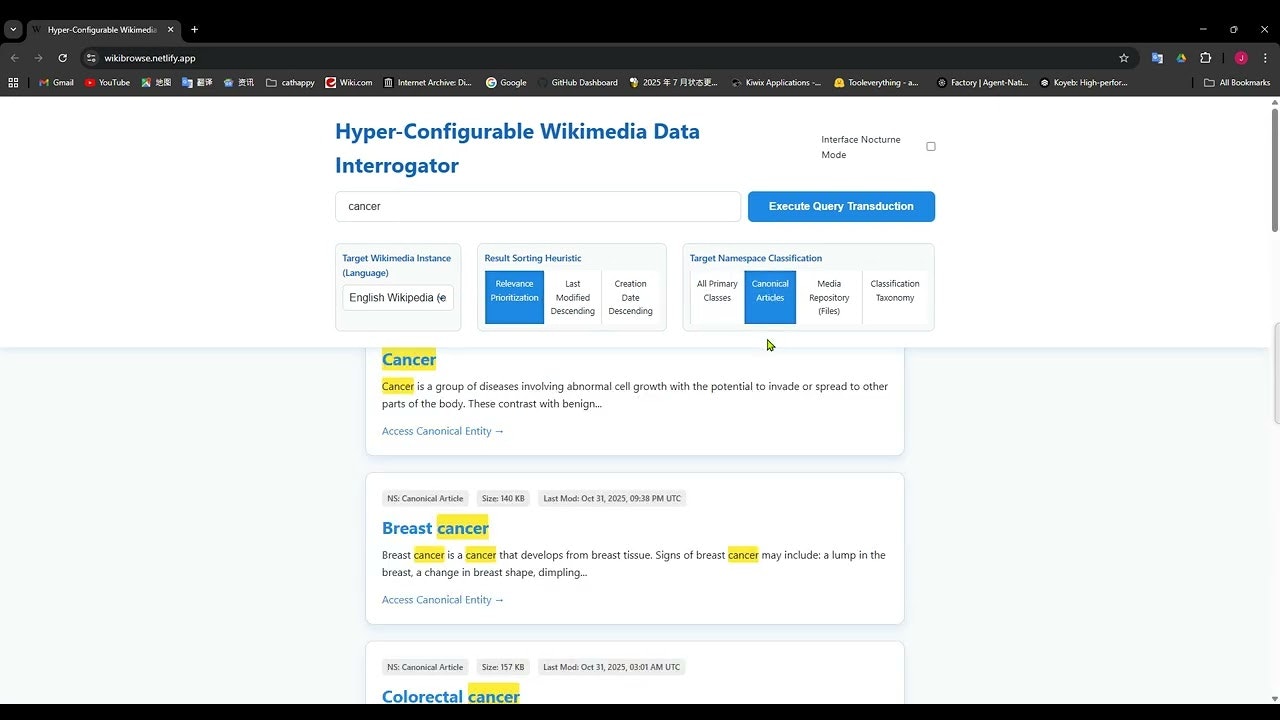The image size is (1280, 720).
Task: Open the Chrome extensions puzzle icon
Action: tap(1205, 58)
